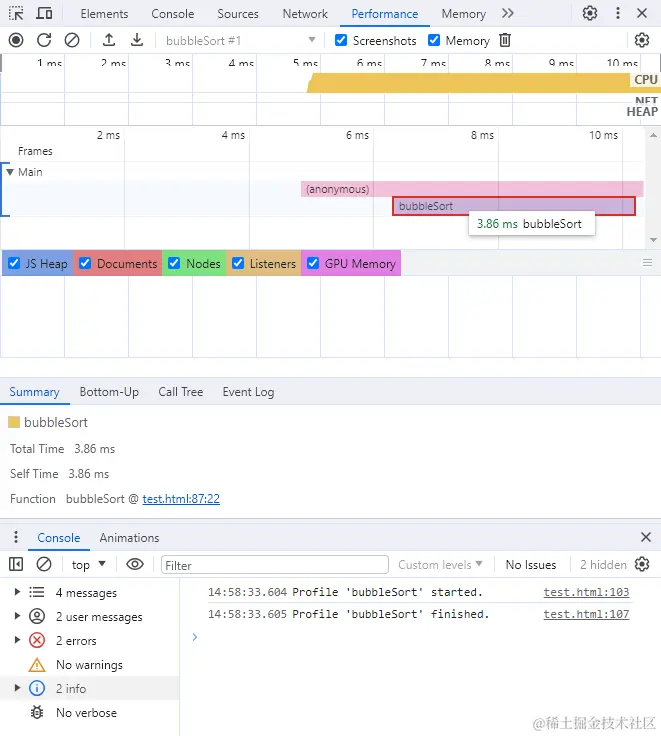Expand the 2 user messages group
This screenshot has height=736, width=661.
pos(17,616)
